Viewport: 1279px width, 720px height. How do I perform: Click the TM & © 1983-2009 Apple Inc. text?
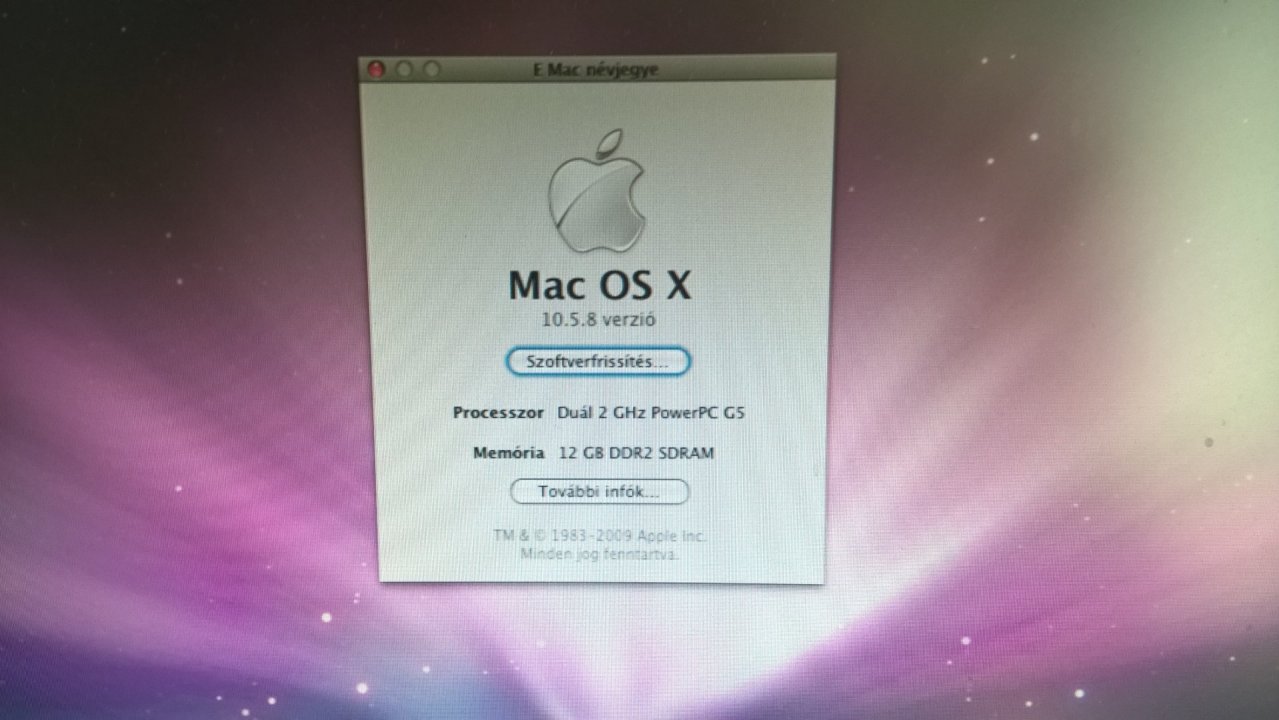(599, 535)
